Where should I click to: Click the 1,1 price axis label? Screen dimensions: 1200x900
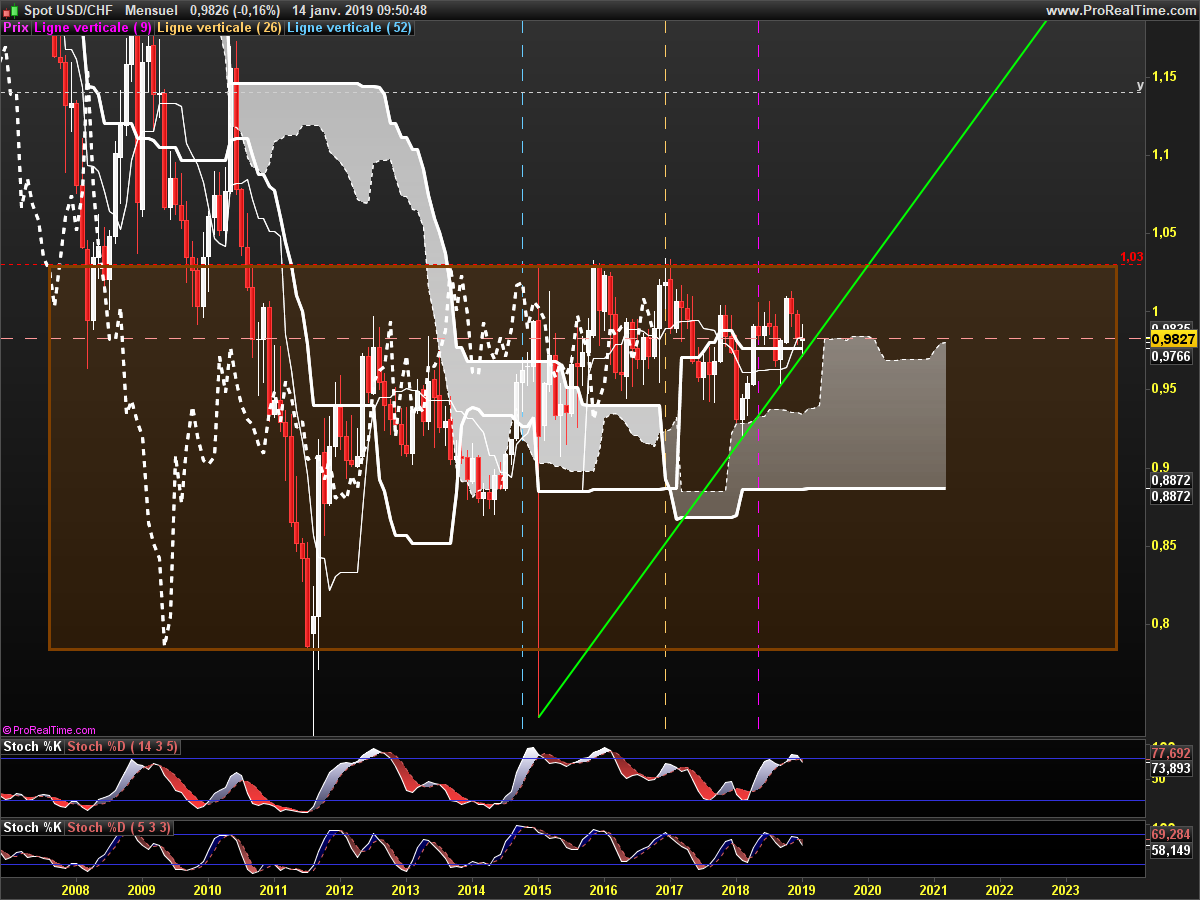pyautogui.click(x=1159, y=155)
